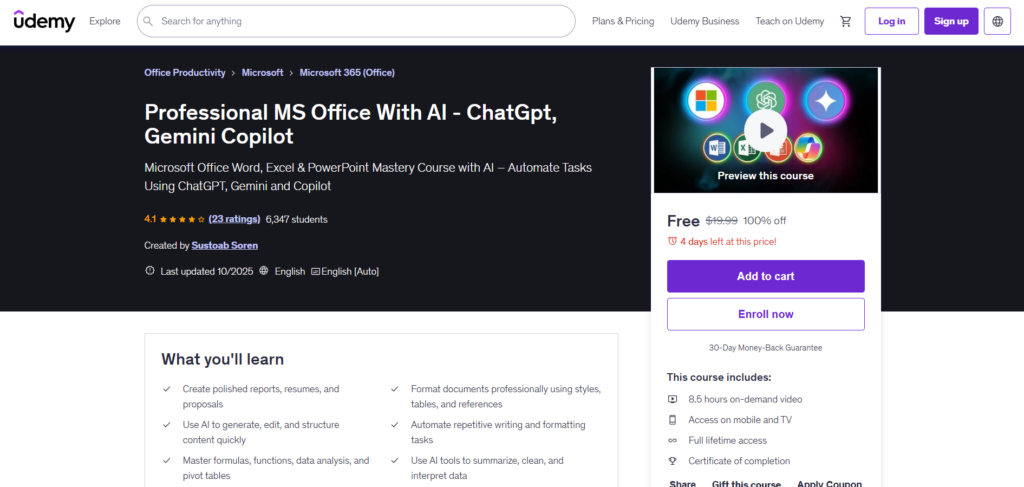Click the crossed-out $19.99 price
Viewport: 1024px width, 487px height.
coord(721,221)
